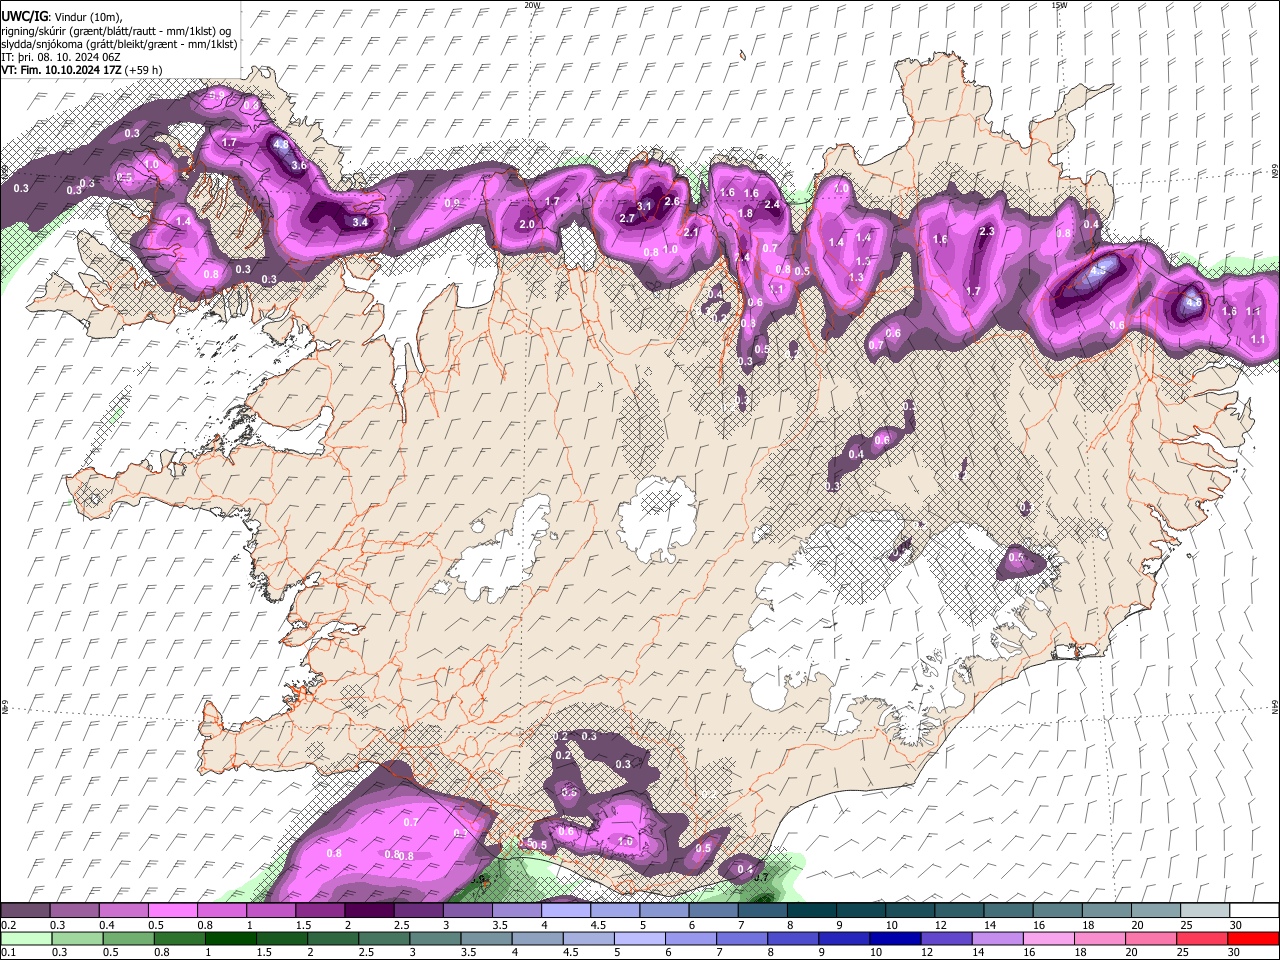Viewport: 1280px width, 960px height.
Task: Click the 'rigning/skúrir (grænt/blátt/rautt' header line
Action: point(117,30)
